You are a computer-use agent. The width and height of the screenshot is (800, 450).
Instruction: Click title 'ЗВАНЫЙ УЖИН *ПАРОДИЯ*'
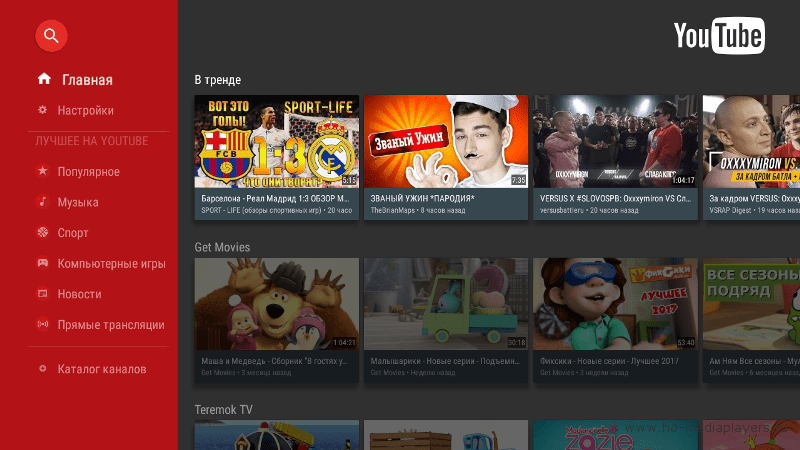422,198
